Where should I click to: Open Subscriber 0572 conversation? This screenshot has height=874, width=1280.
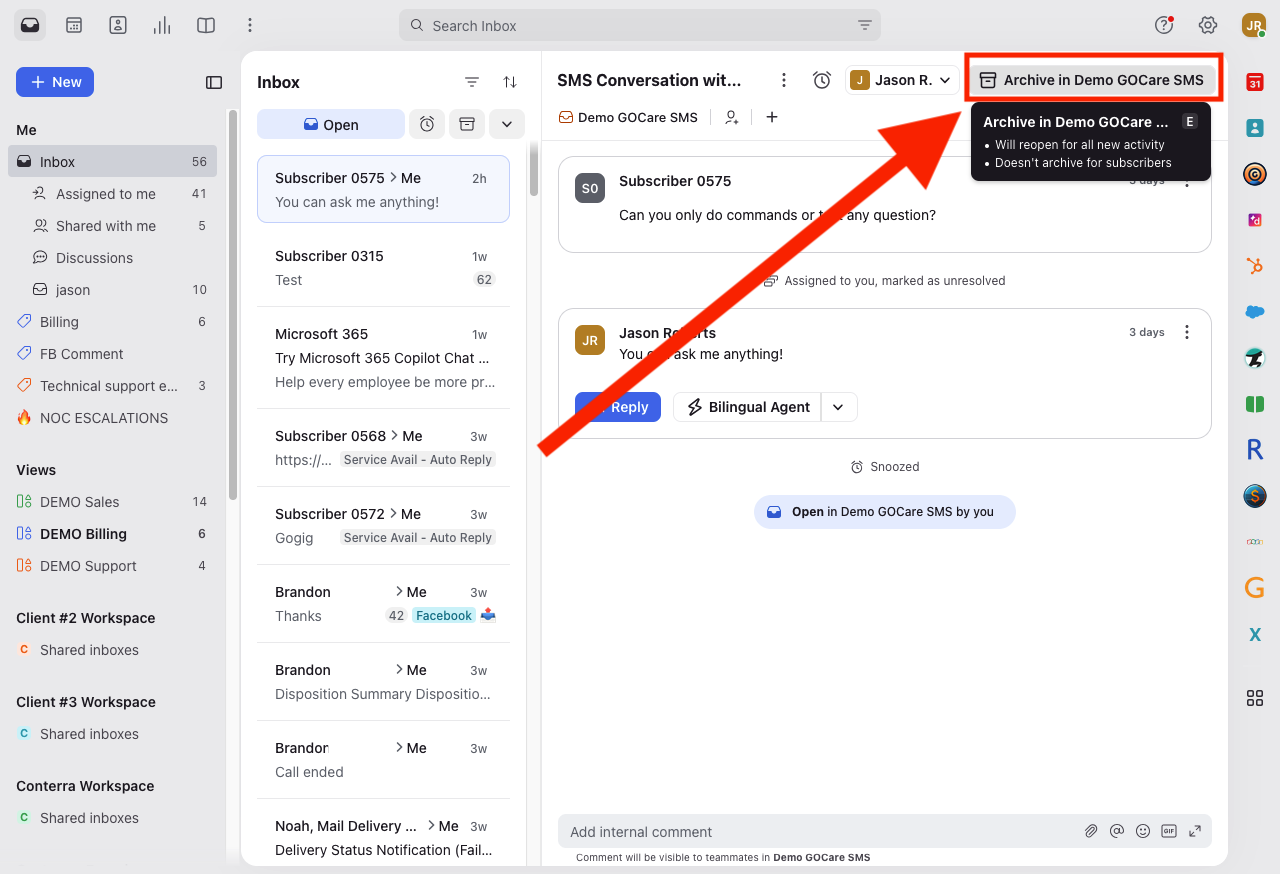pyautogui.click(x=384, y=526)
